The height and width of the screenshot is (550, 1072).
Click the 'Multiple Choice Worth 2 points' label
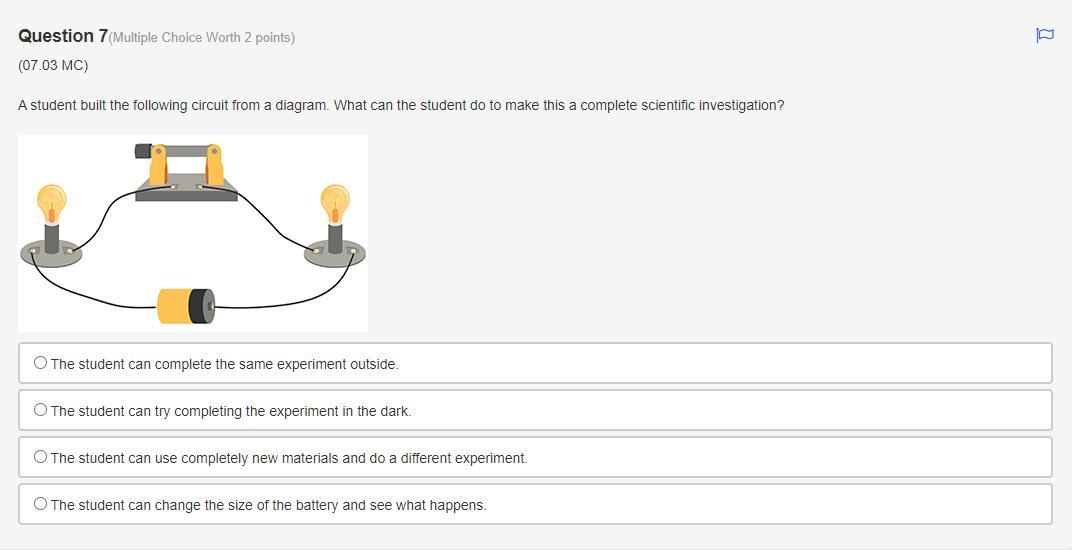point(202,38)
